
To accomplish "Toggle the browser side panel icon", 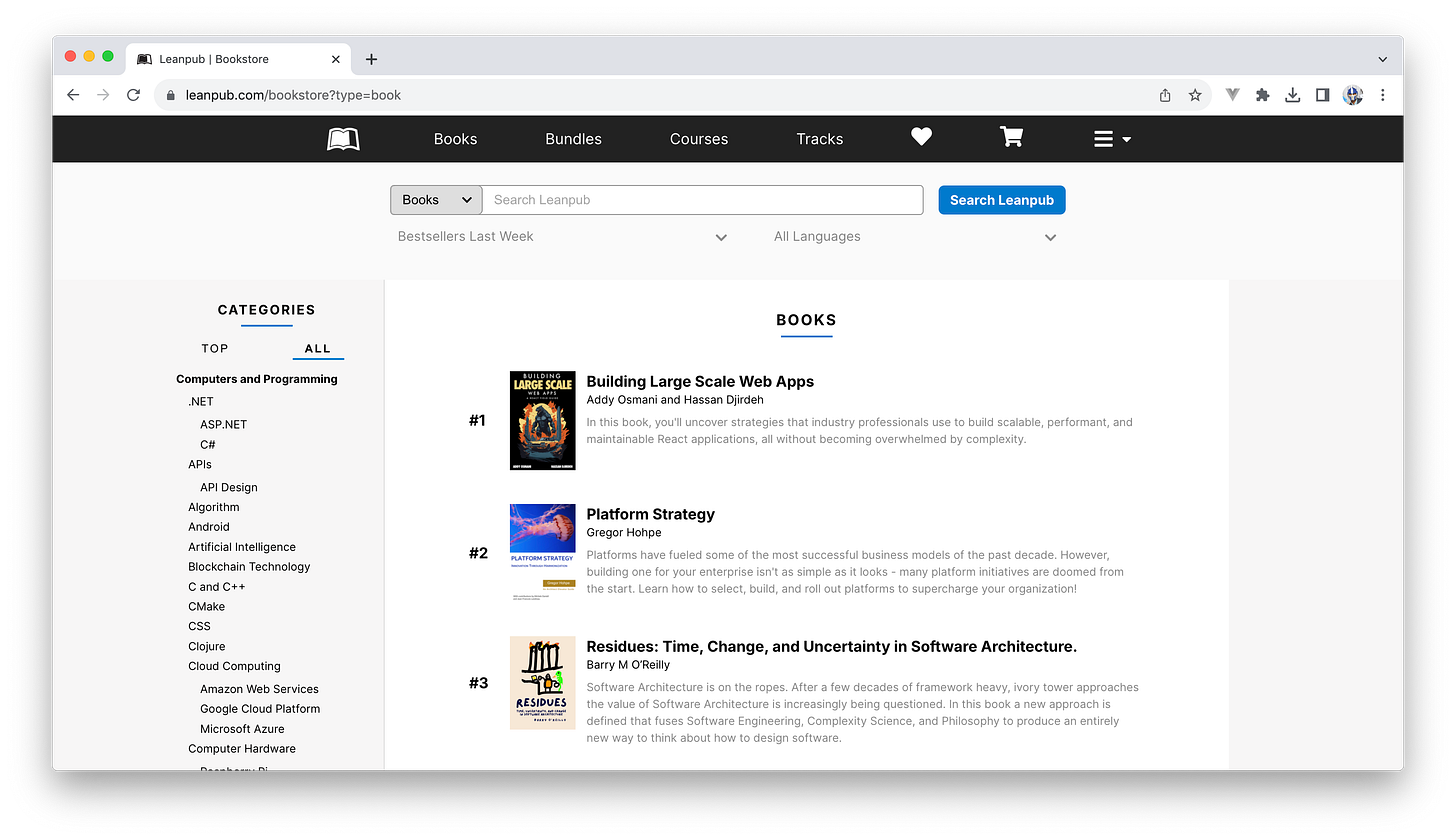I will [1322, 95].
